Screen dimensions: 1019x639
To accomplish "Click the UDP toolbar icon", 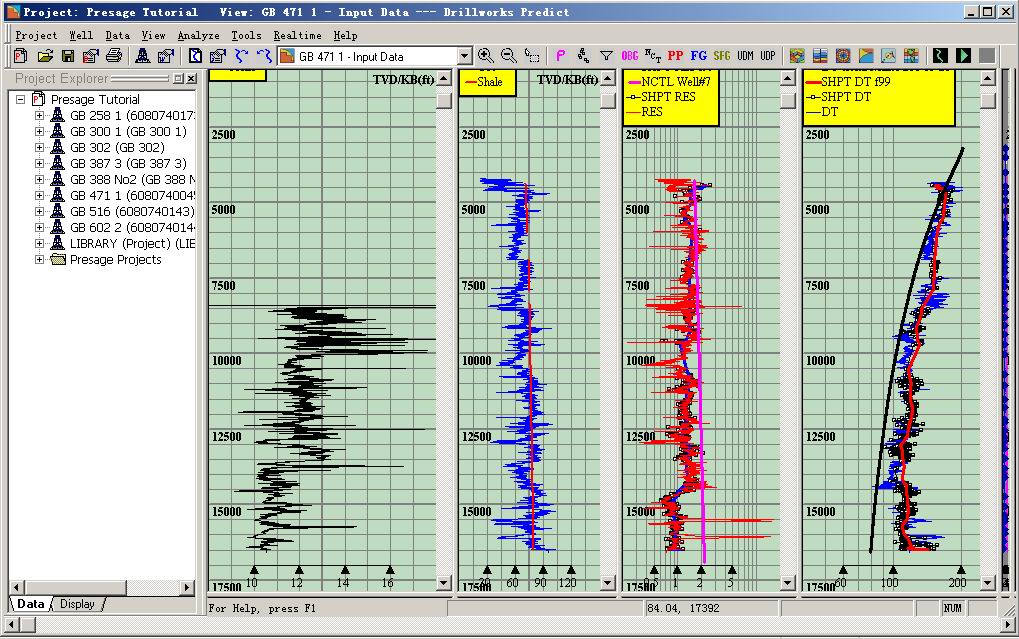I will [768, 56].
